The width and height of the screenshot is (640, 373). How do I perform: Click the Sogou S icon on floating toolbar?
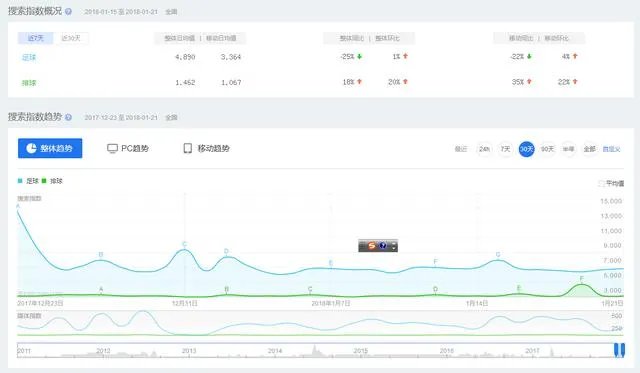[x=371, y=246]
